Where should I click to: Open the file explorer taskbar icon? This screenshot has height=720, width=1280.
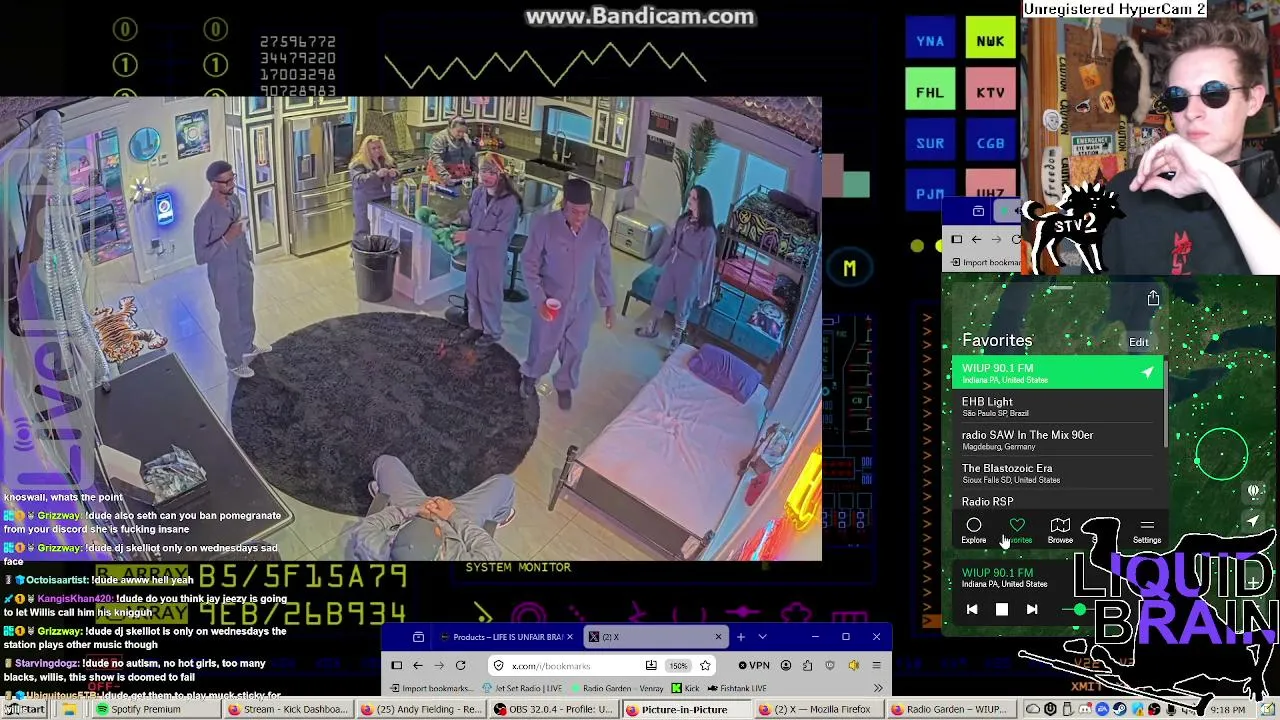[70, 709]
